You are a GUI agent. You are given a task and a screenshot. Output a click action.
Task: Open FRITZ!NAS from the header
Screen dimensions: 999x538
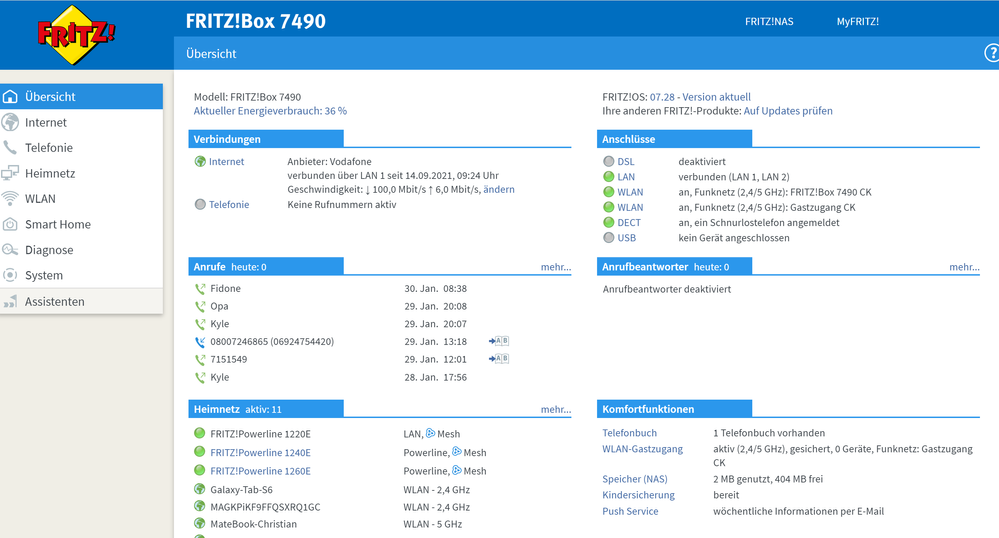tap(769, 21)
